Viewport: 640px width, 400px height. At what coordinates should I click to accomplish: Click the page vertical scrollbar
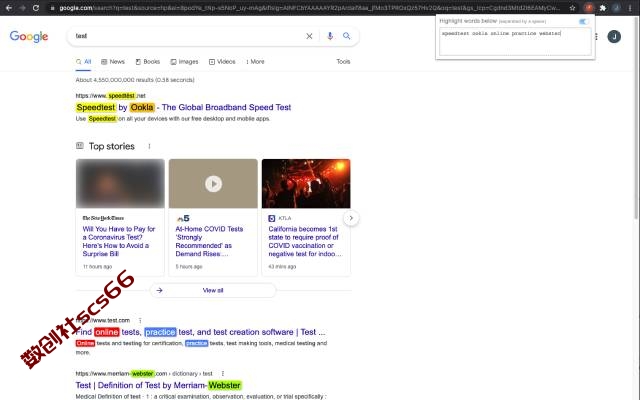tap(636, 118)
